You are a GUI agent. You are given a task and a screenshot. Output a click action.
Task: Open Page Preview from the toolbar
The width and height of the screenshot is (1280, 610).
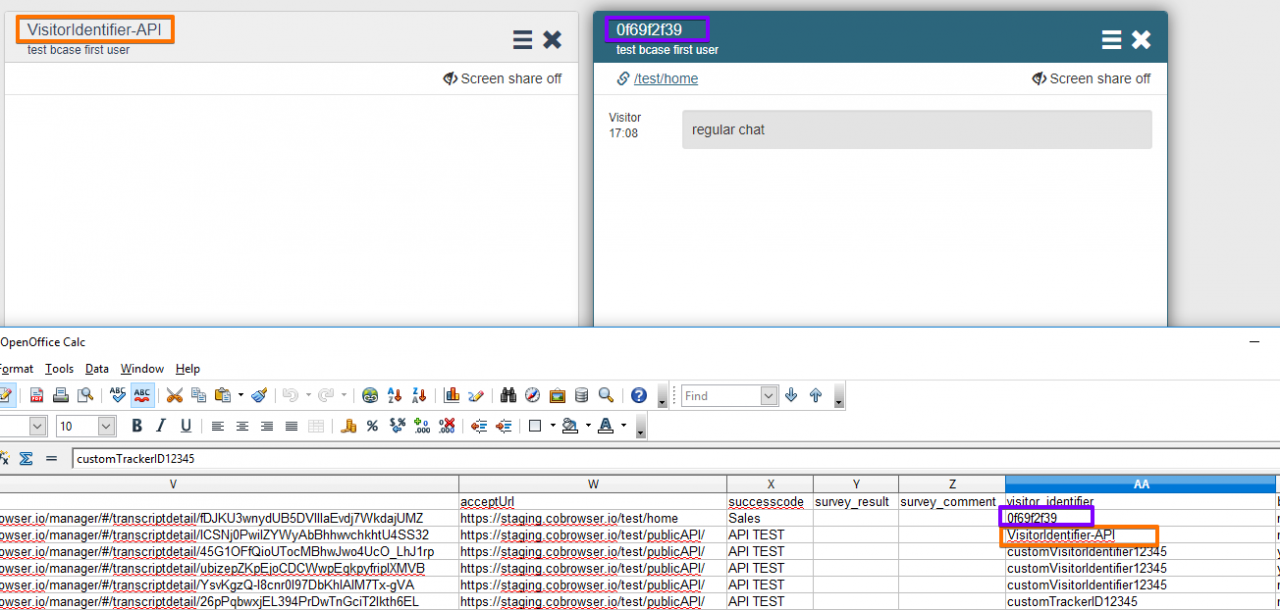(x=85, y=396)
